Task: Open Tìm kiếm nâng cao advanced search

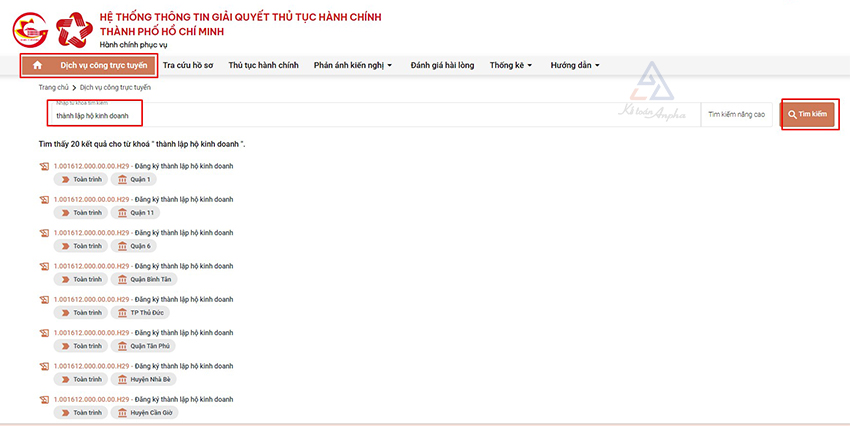Action: (x=736, y=115)
